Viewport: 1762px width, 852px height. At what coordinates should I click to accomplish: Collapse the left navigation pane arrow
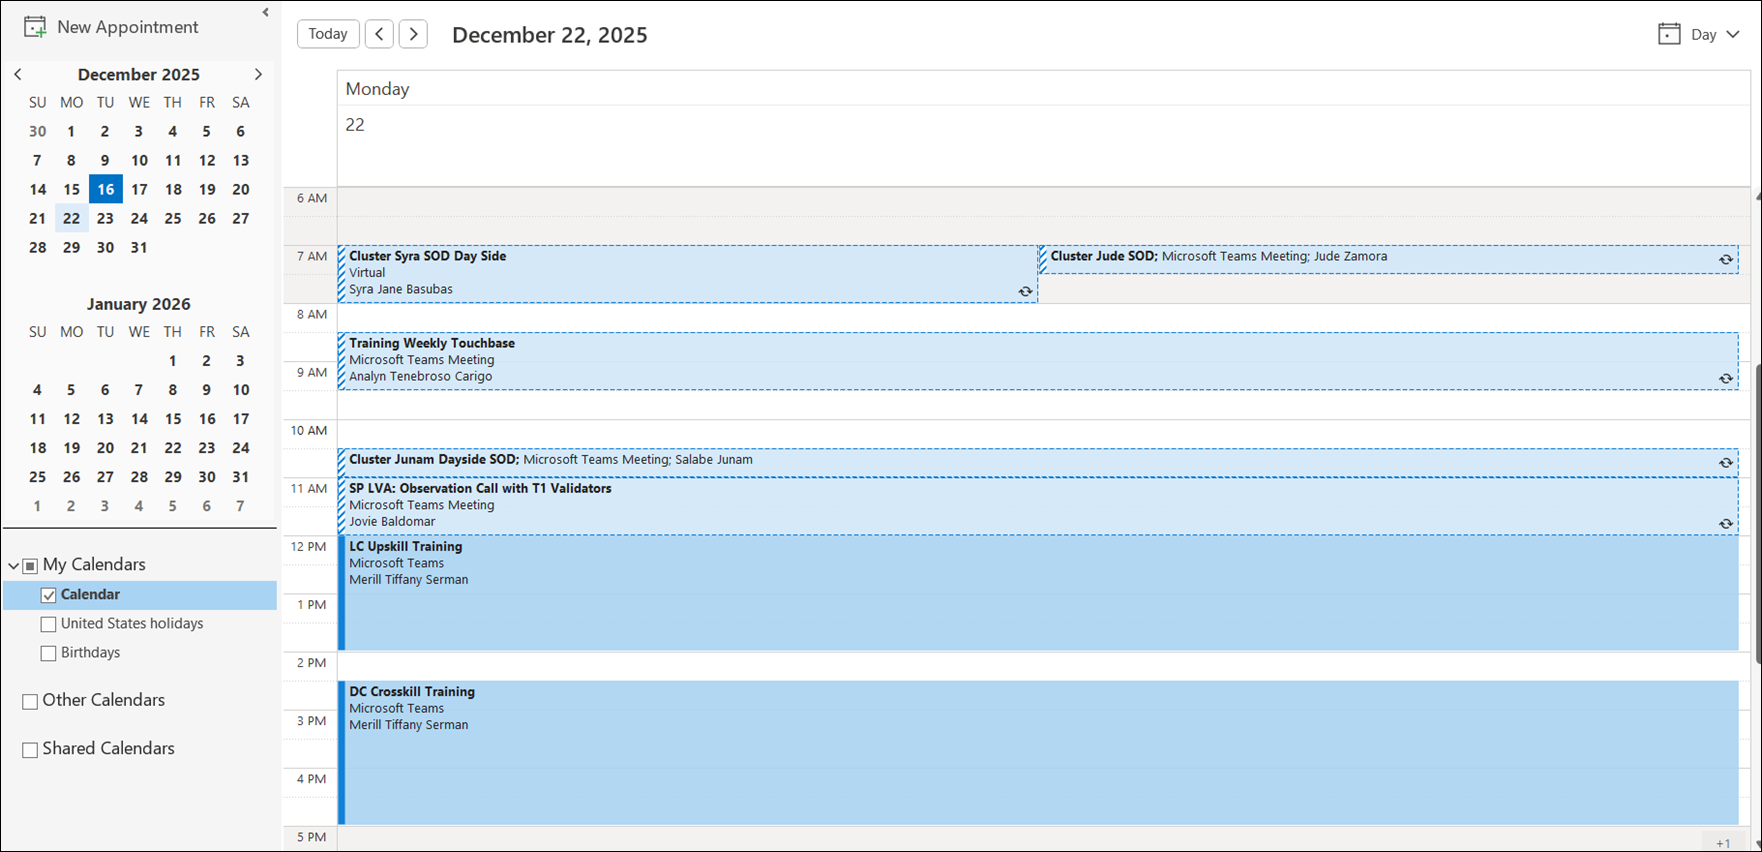[x=265, y=13]
